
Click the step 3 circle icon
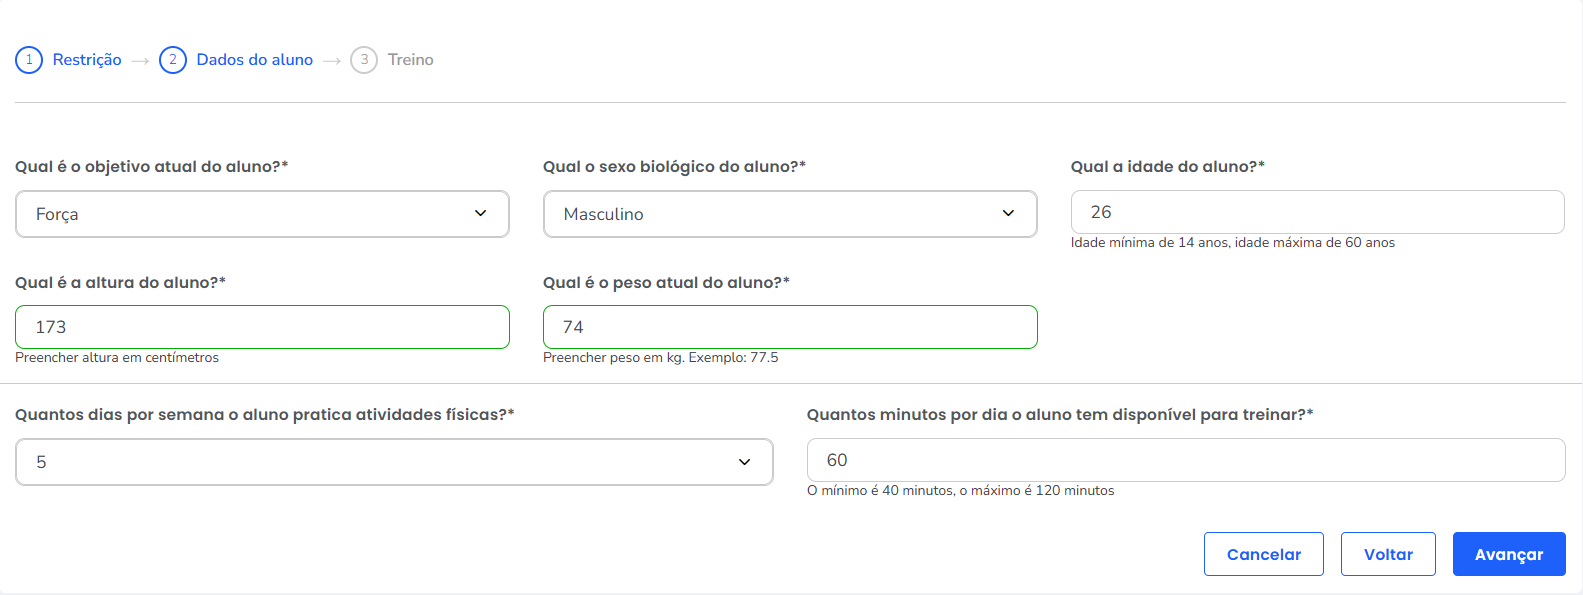click(364, 60)
